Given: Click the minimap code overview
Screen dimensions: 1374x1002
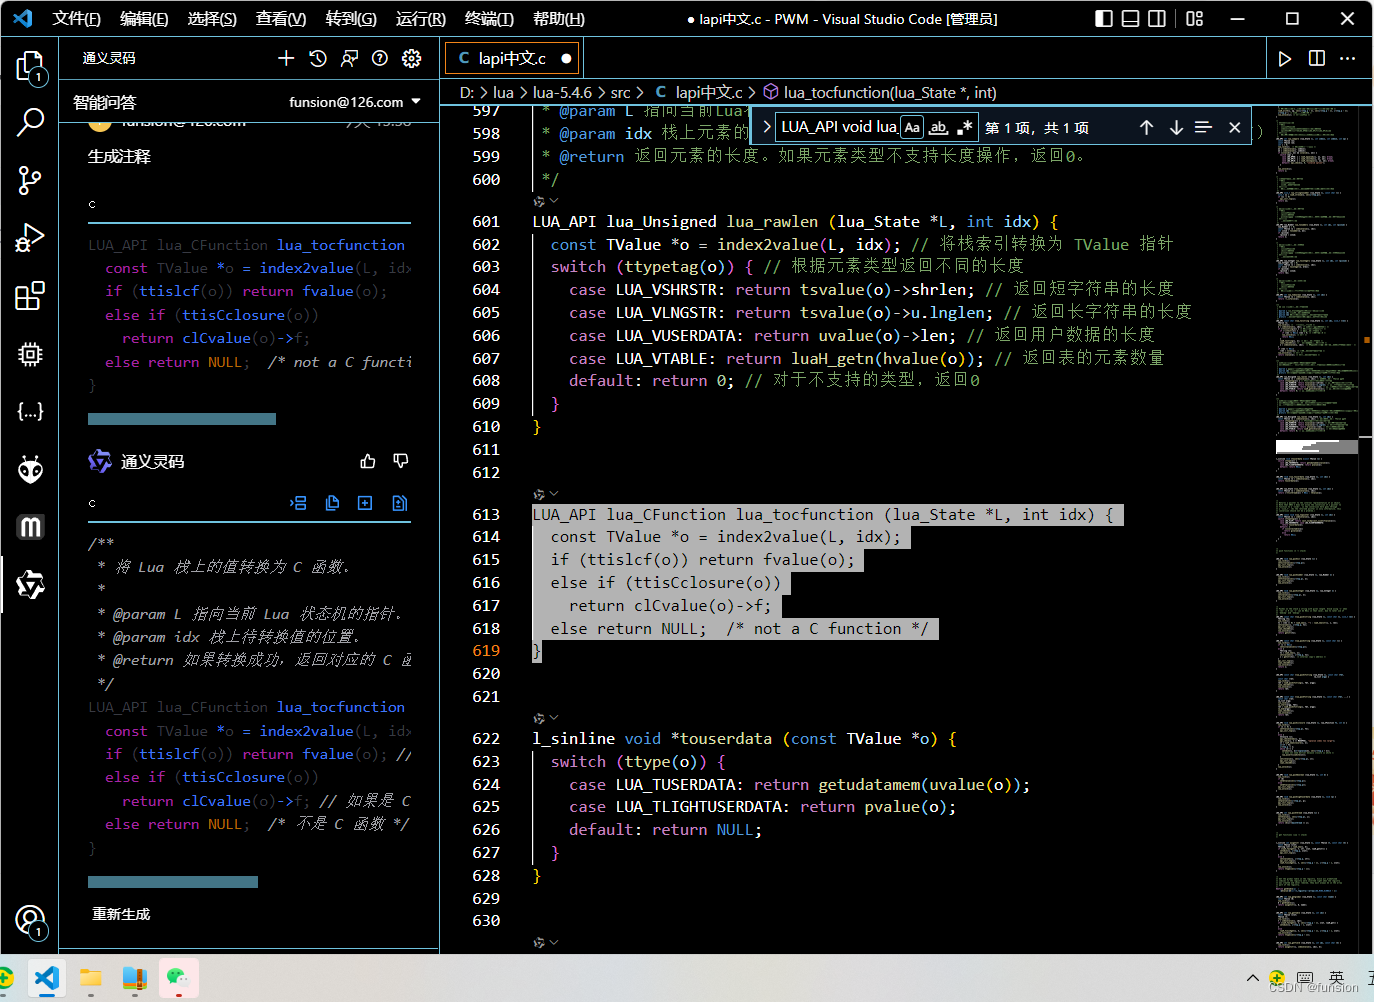Looking at the screenshot, I should pos(1316,528).
